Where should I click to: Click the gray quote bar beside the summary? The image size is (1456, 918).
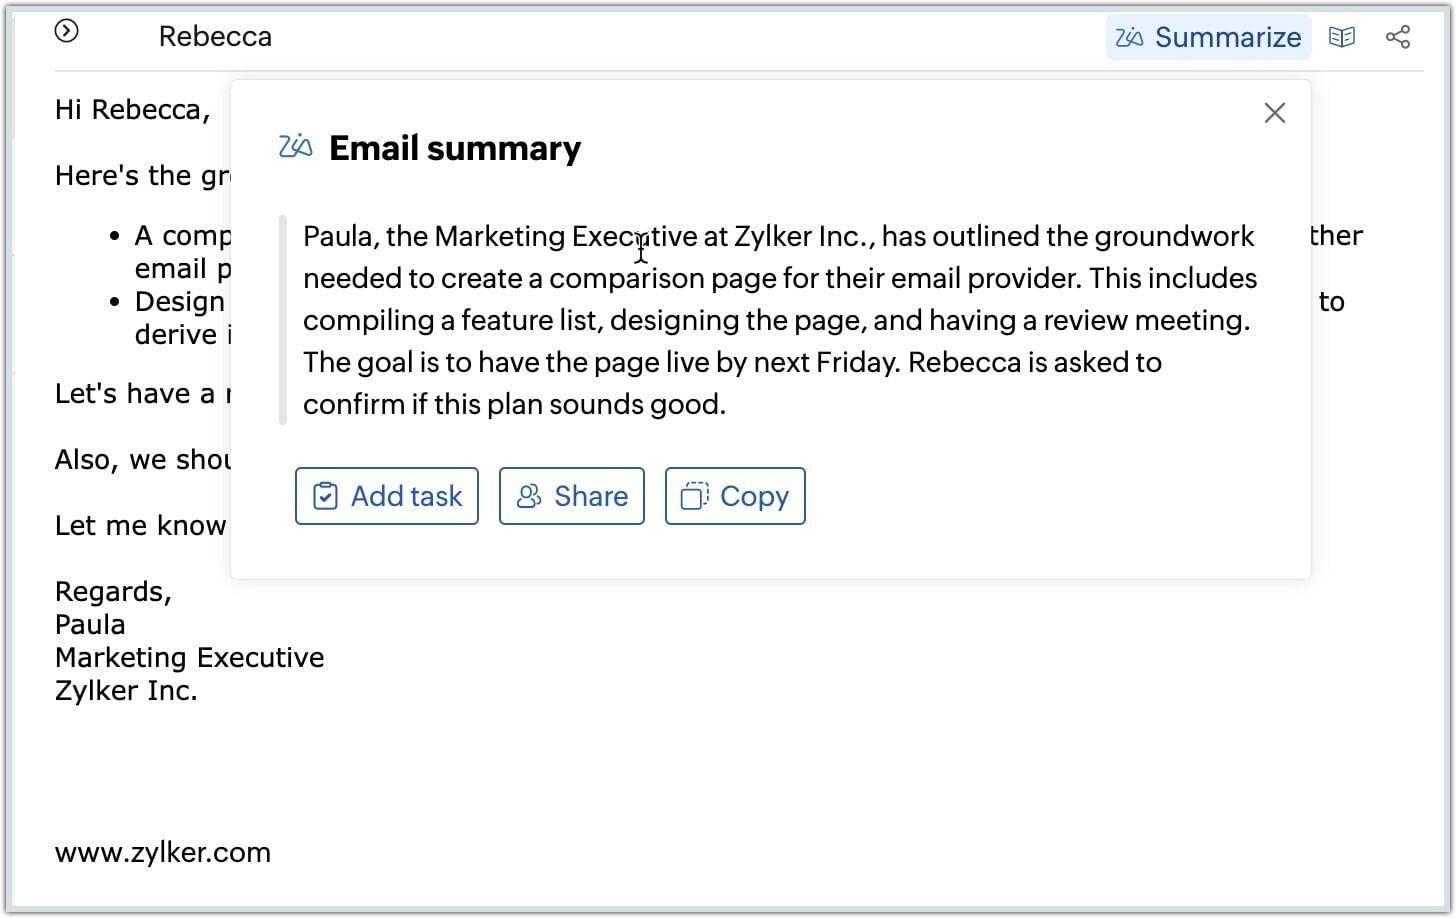click(283, 320)
